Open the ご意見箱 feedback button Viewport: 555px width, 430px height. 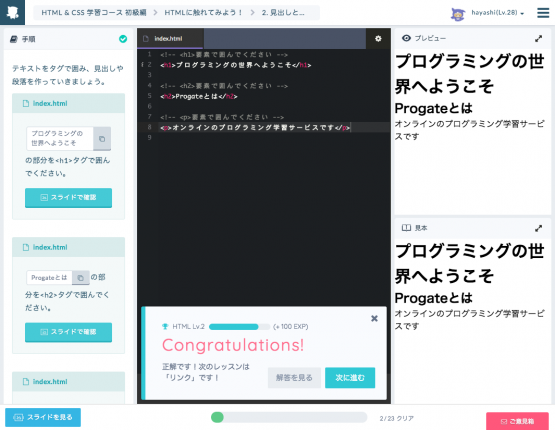pyautogui.click(x=517, y=421)
